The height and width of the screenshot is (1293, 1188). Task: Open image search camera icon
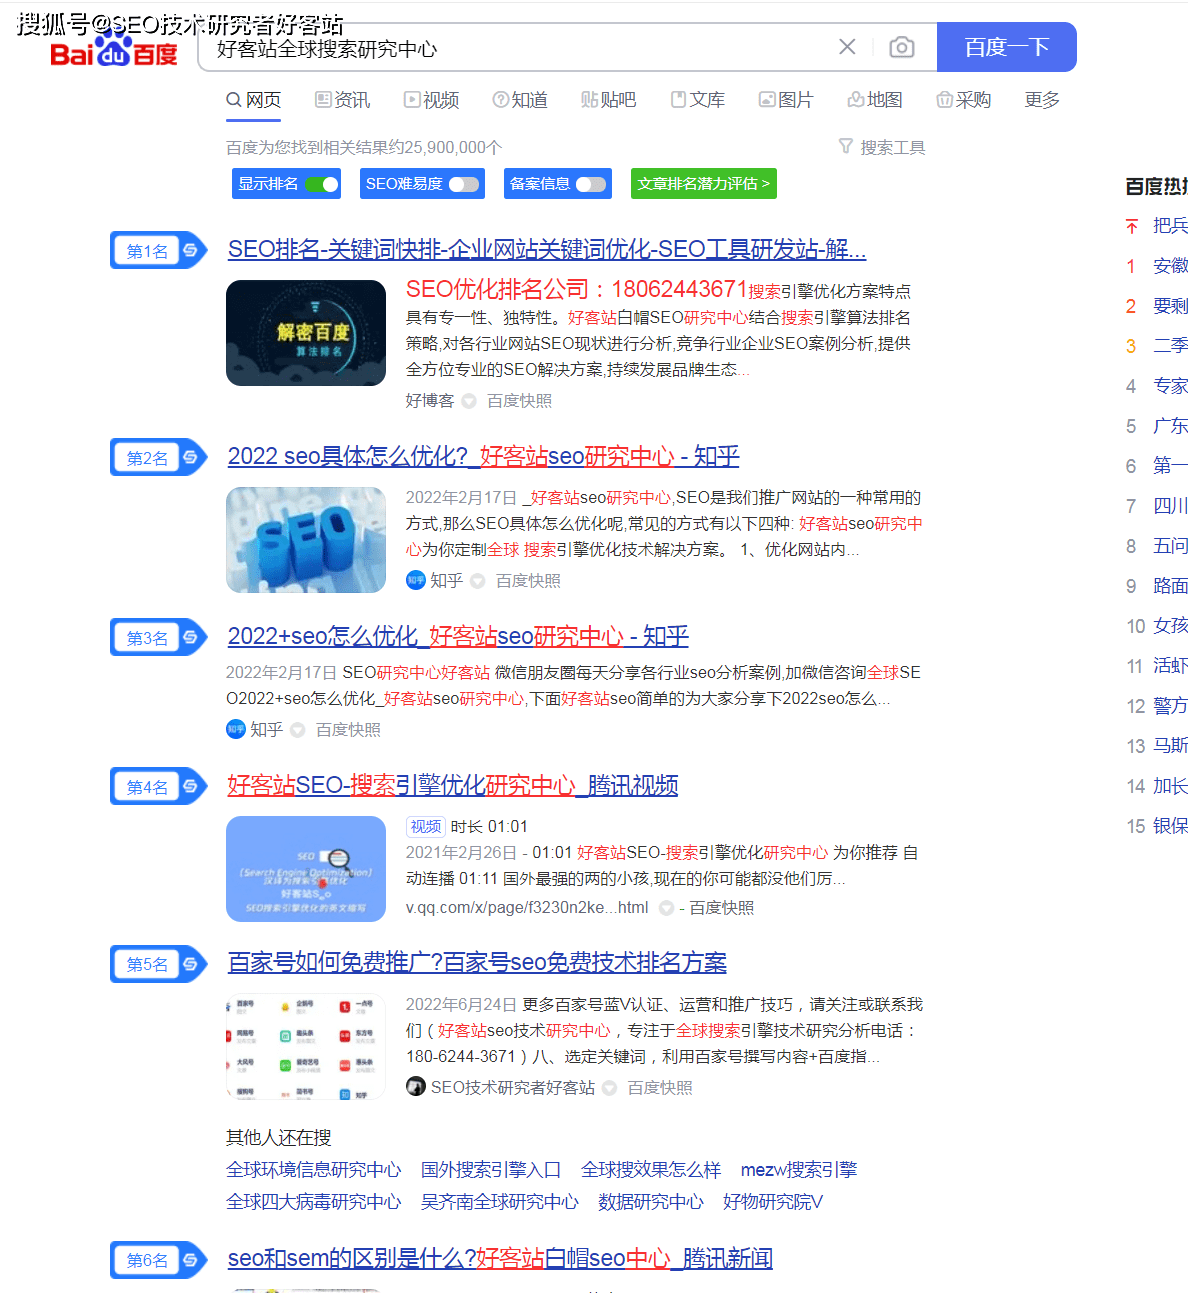tap(902, 47)
